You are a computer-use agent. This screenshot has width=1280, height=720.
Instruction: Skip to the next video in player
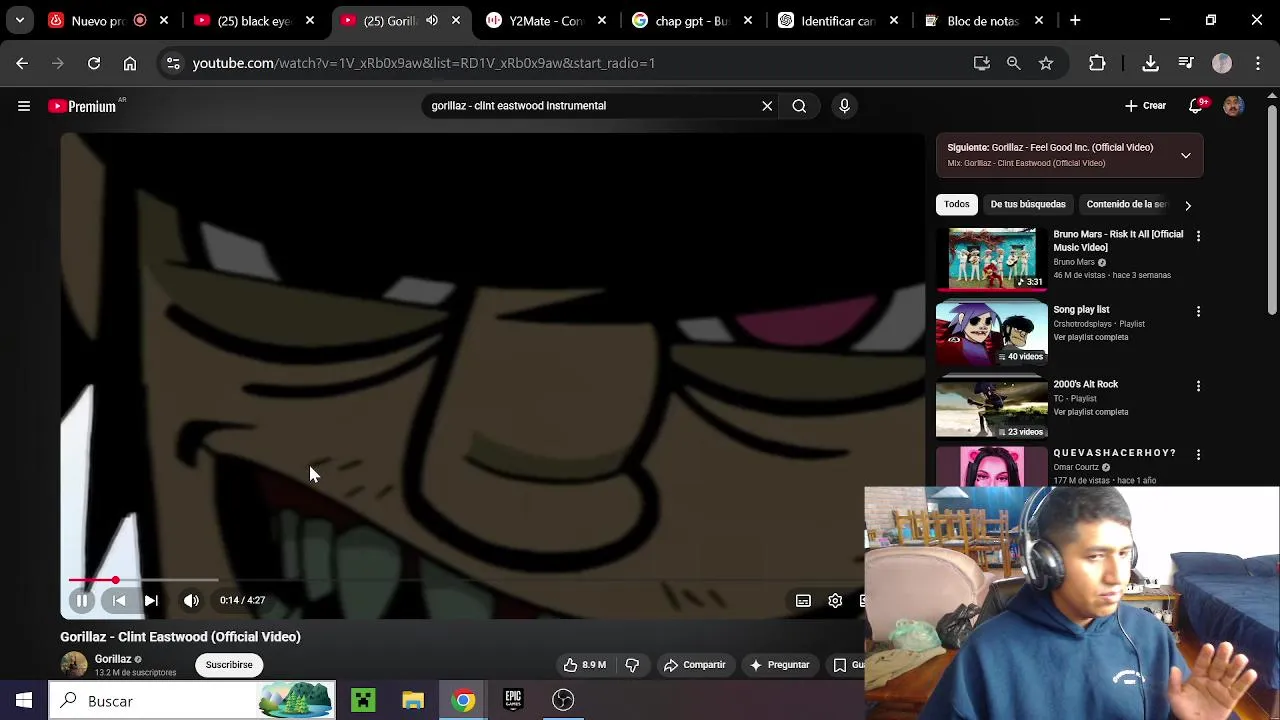pos(151,600)
